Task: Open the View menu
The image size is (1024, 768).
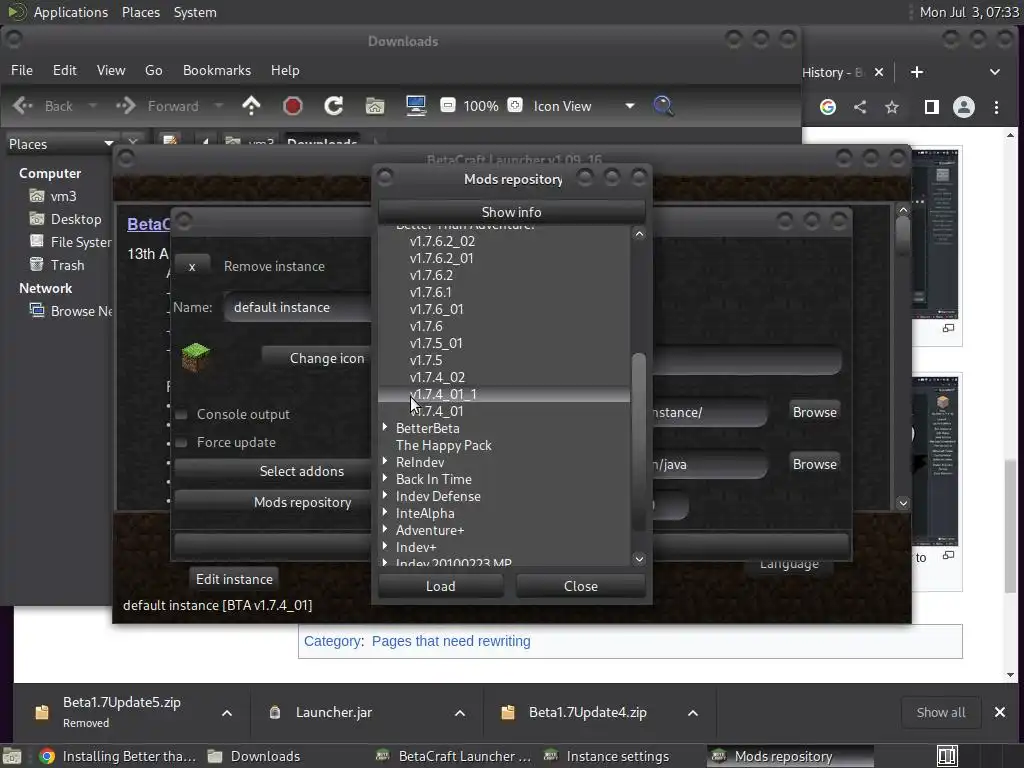Action: (x=111, y=70)
